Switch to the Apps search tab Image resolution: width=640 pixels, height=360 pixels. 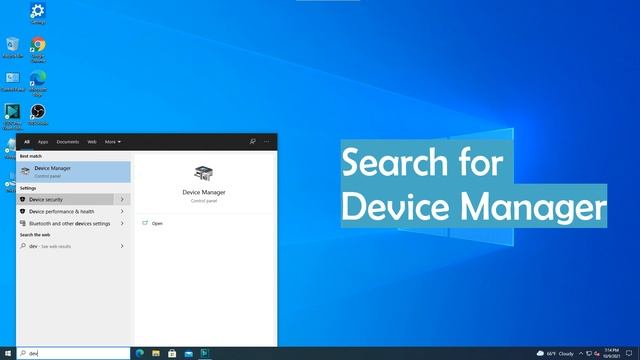point(43,142)
